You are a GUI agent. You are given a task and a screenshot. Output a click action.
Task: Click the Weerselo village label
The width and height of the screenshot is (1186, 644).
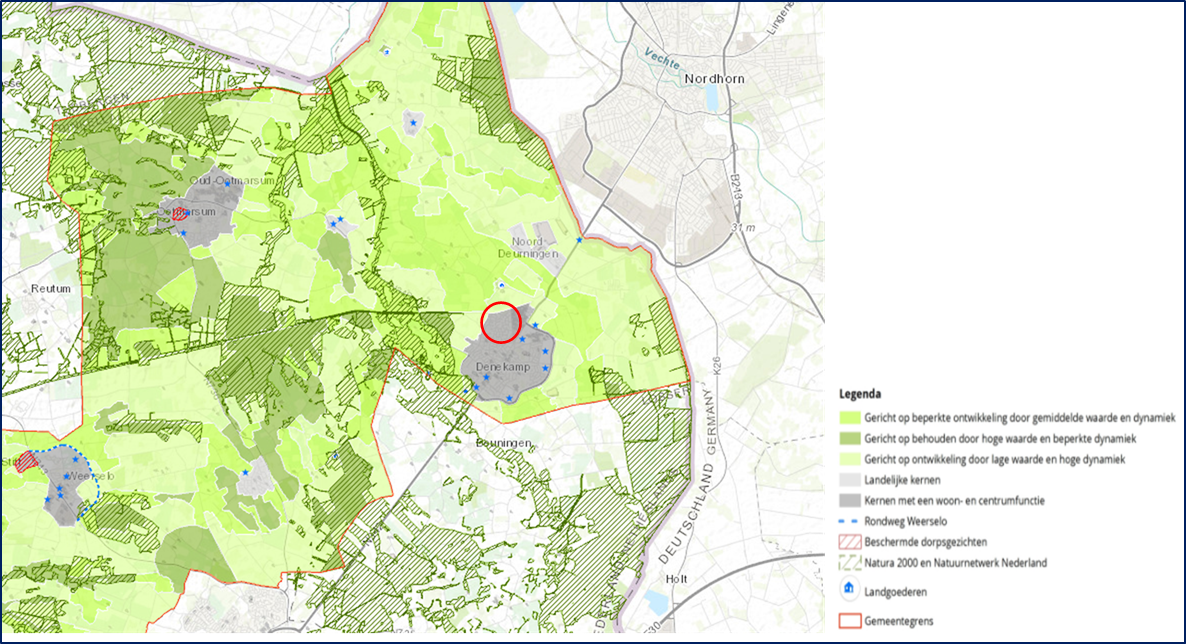pos(91,476)
